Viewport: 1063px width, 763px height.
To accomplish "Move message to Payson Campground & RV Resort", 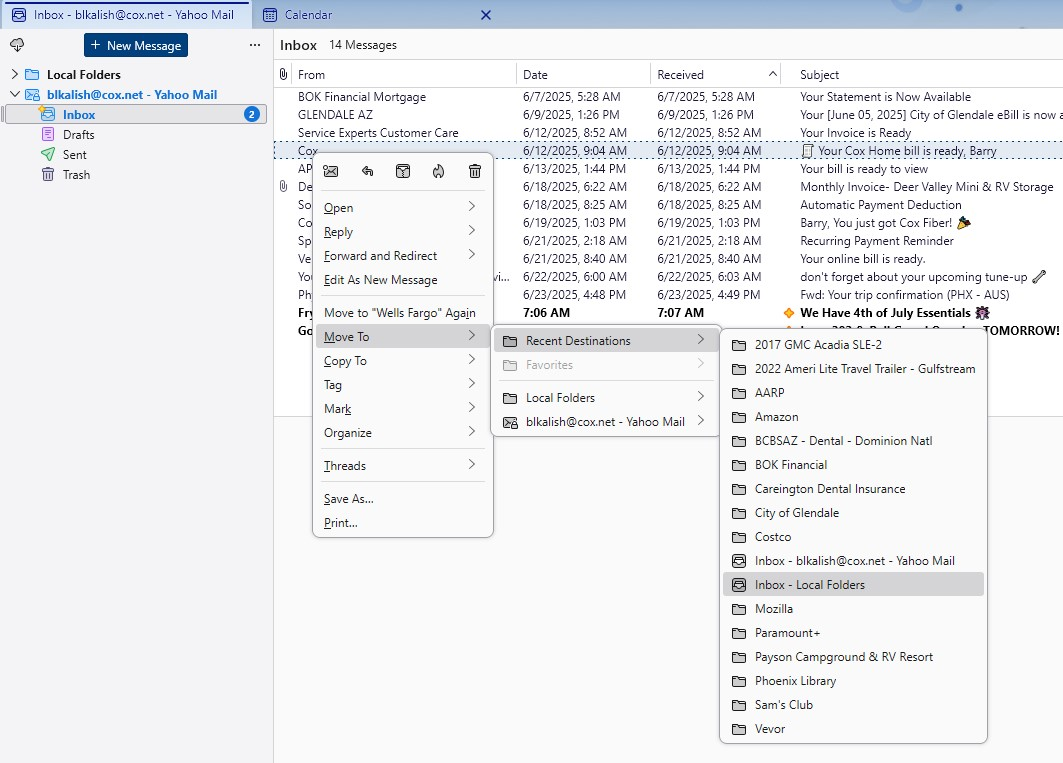I will (x=853, y=657).
